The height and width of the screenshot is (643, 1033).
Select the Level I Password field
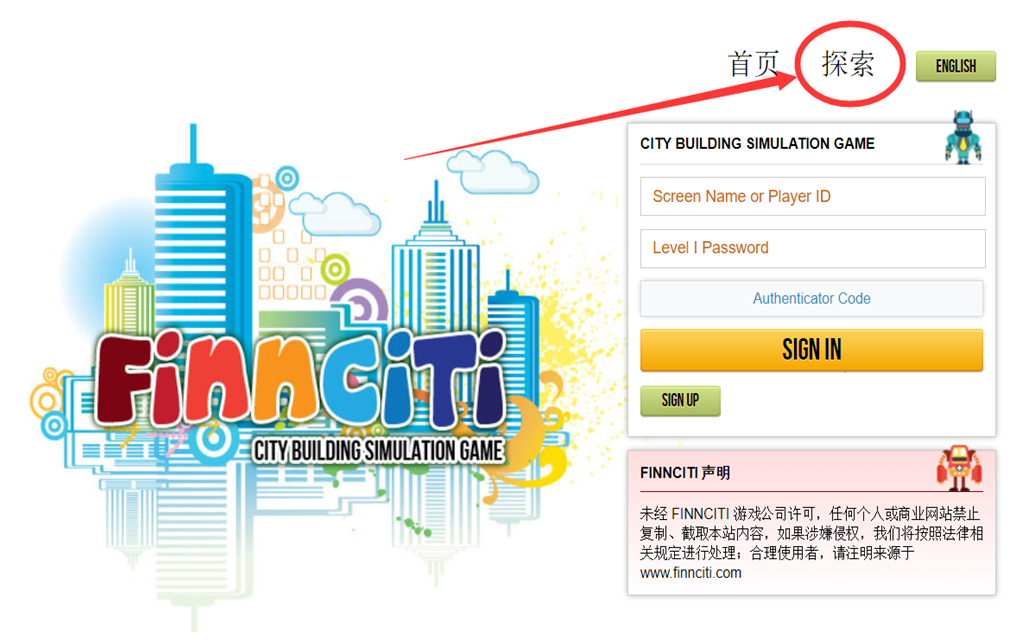coord(812,248)
